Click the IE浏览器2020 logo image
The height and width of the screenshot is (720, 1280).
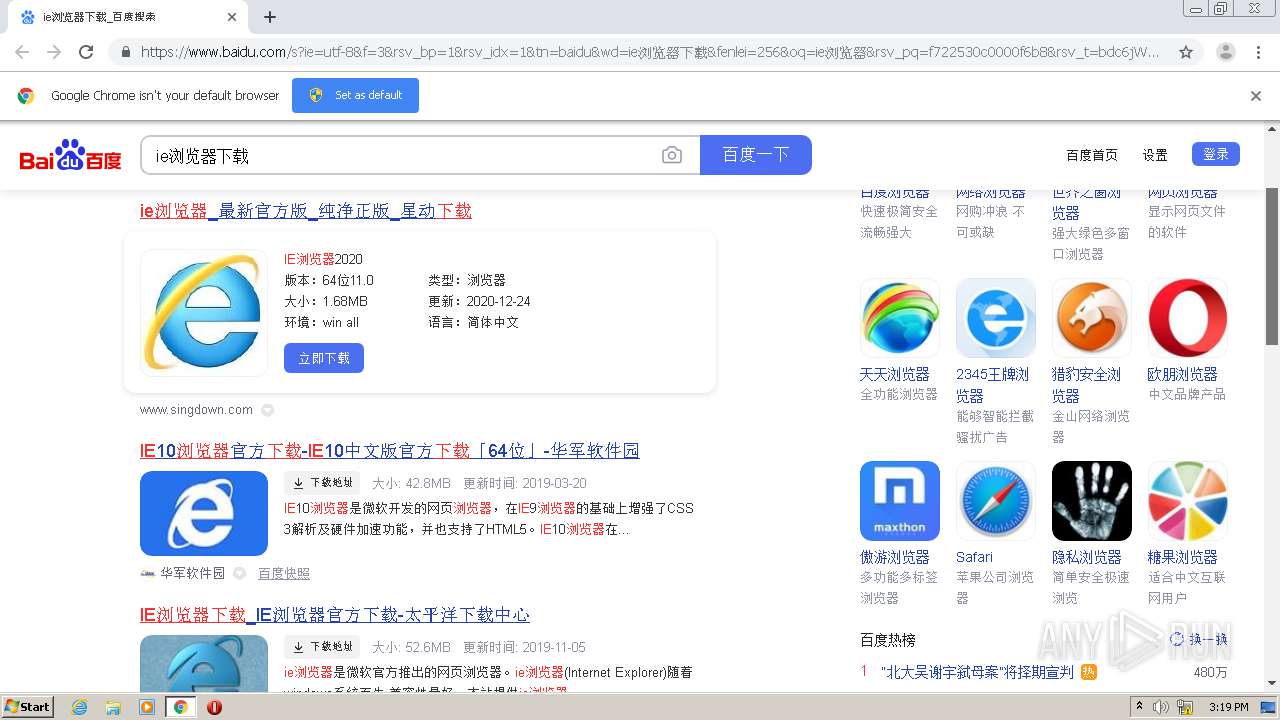[204, 312]
